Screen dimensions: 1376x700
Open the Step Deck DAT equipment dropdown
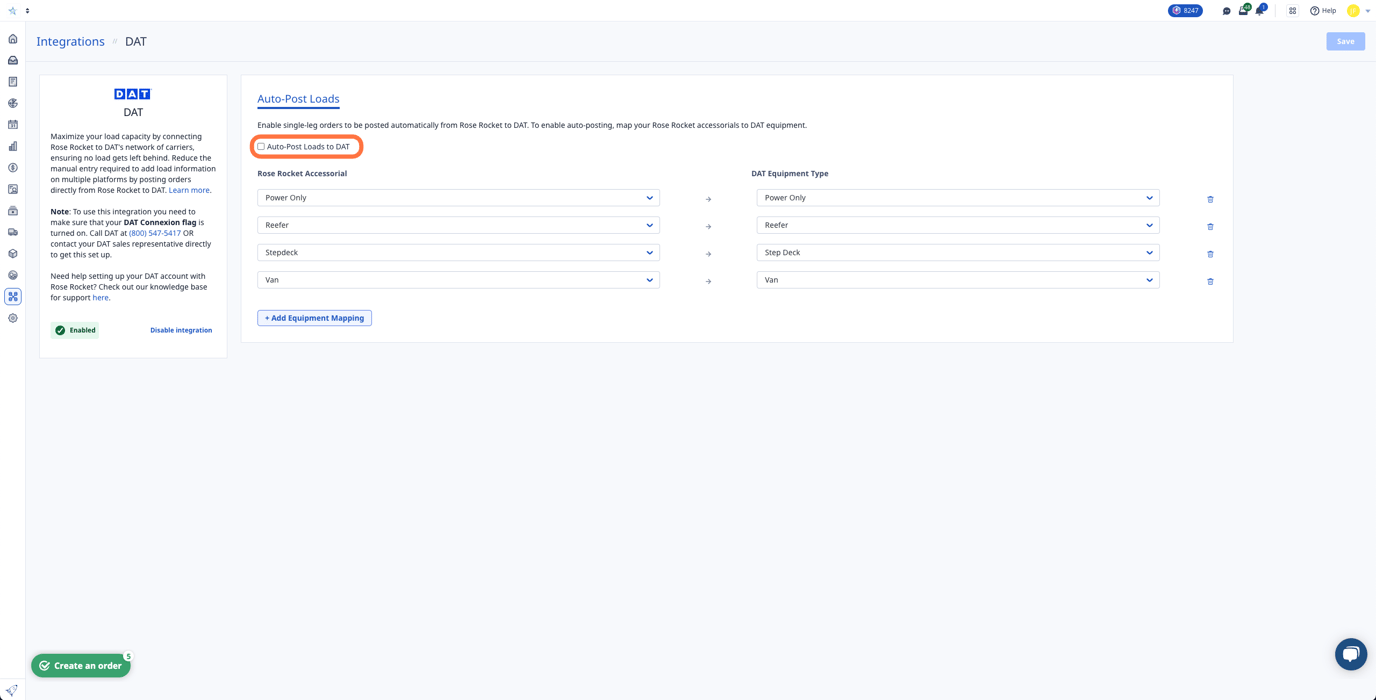(957, 252)
